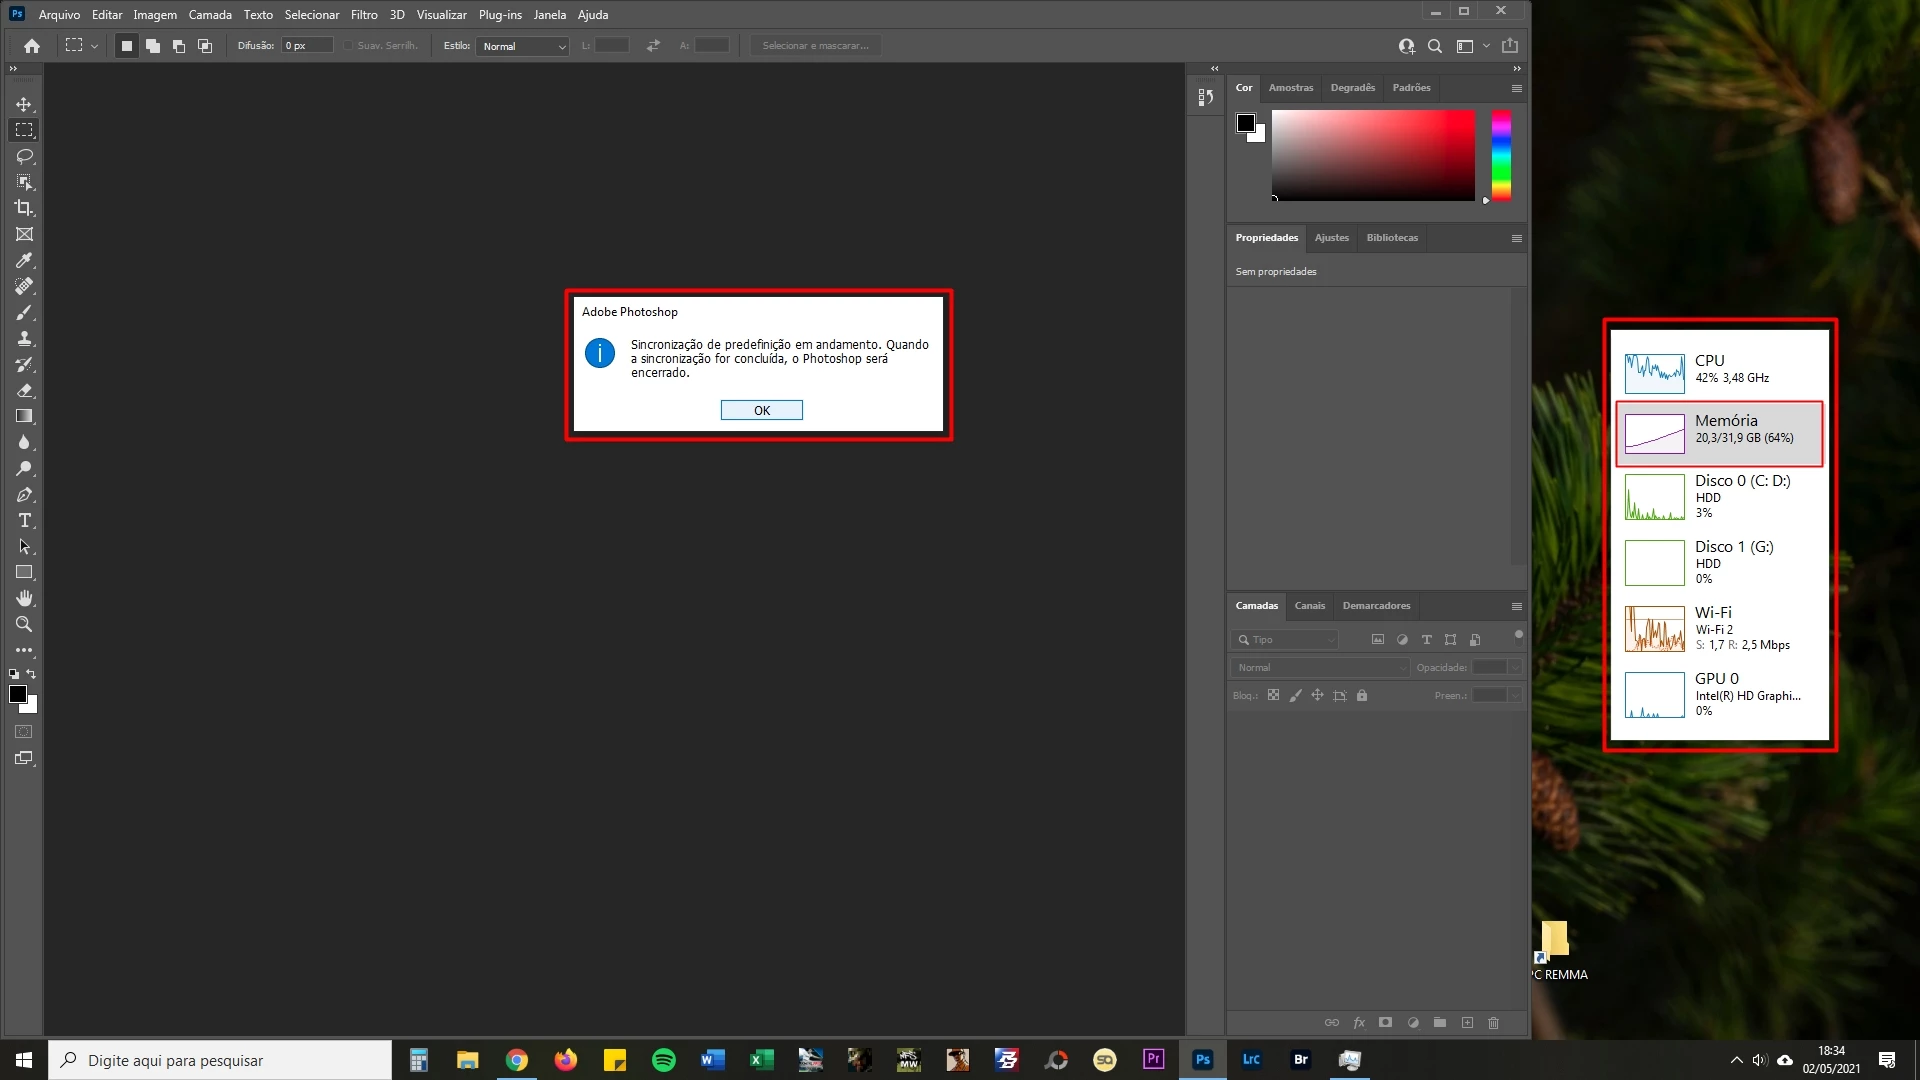Click the Home icon in options bar

tap(32, 46)
